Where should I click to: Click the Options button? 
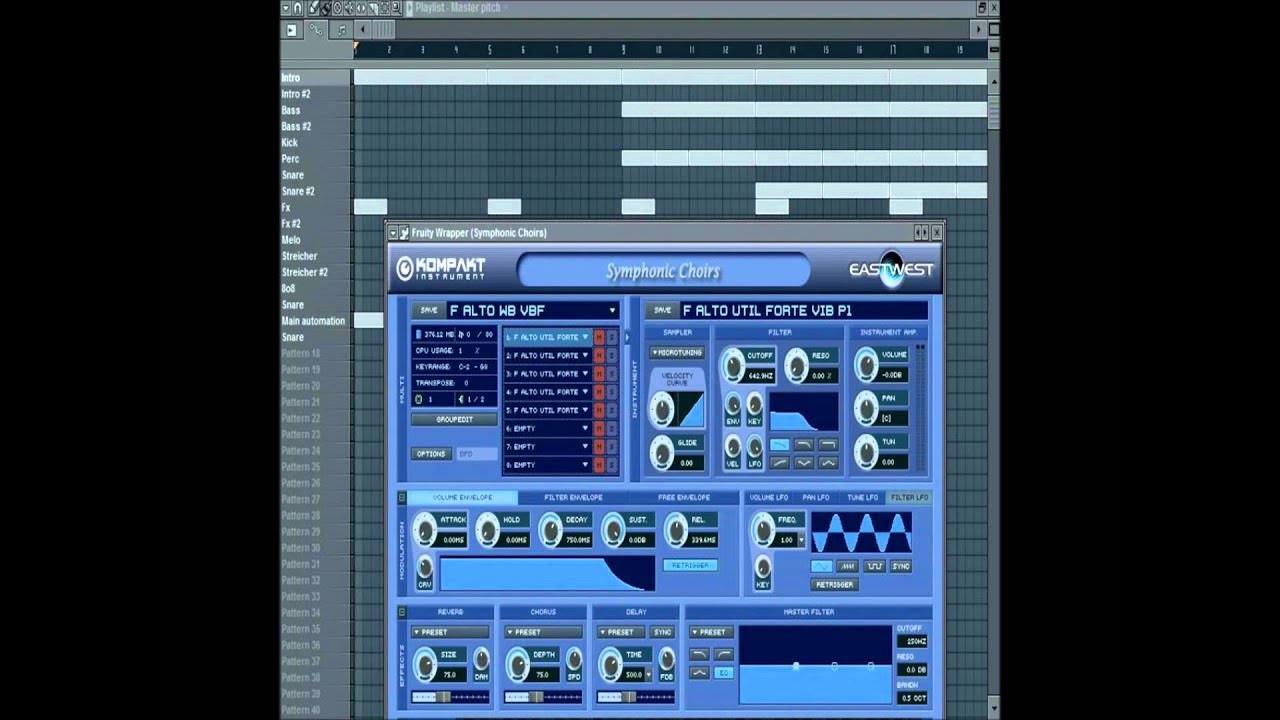[x=432, y=454]
